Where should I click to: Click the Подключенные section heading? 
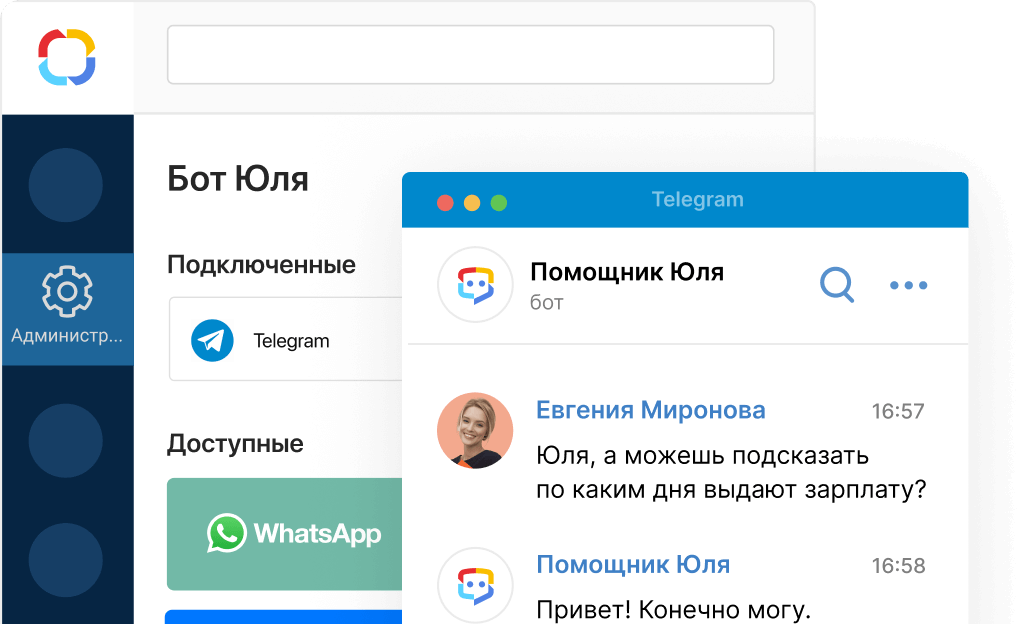coord(261,265)
